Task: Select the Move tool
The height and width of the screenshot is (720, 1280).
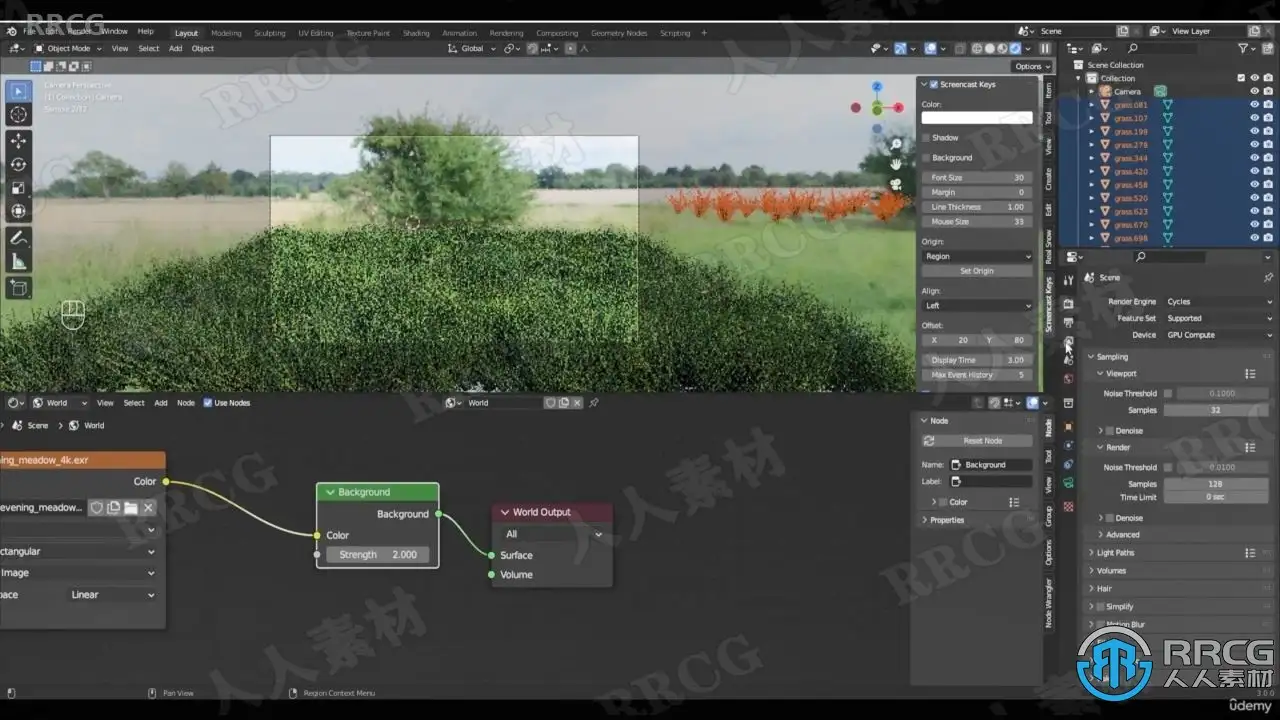Action: tap(18, 140)
